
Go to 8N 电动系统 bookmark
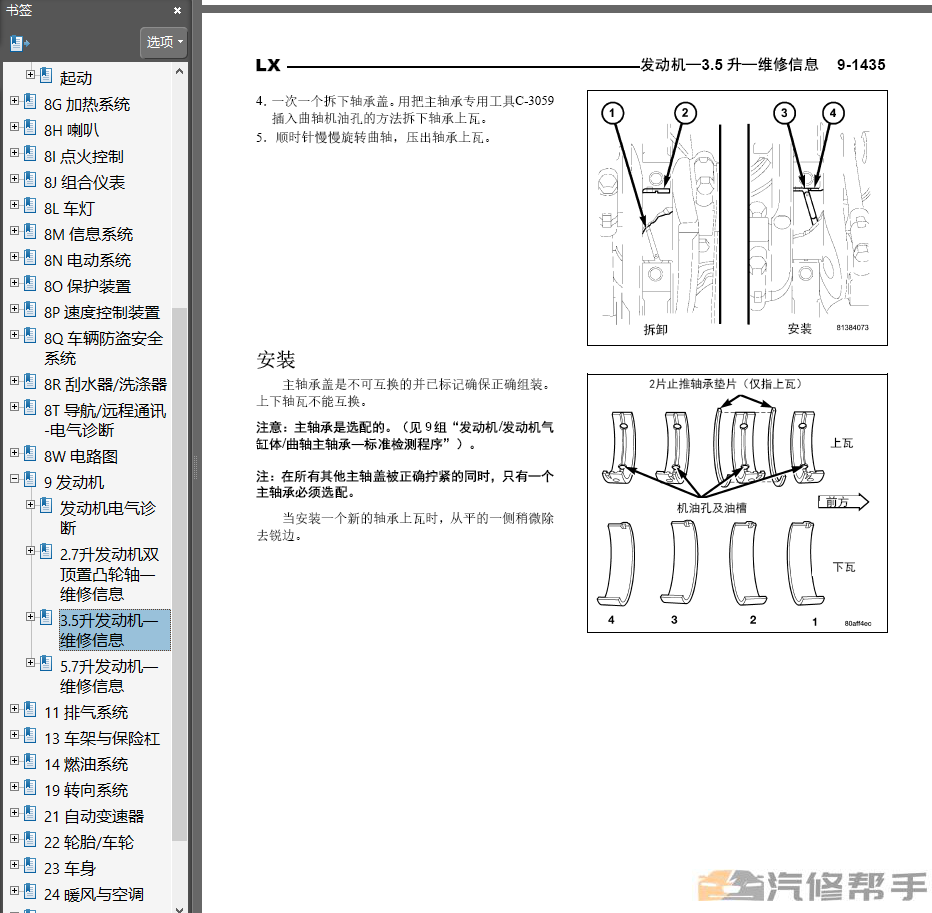click(87, 260)
